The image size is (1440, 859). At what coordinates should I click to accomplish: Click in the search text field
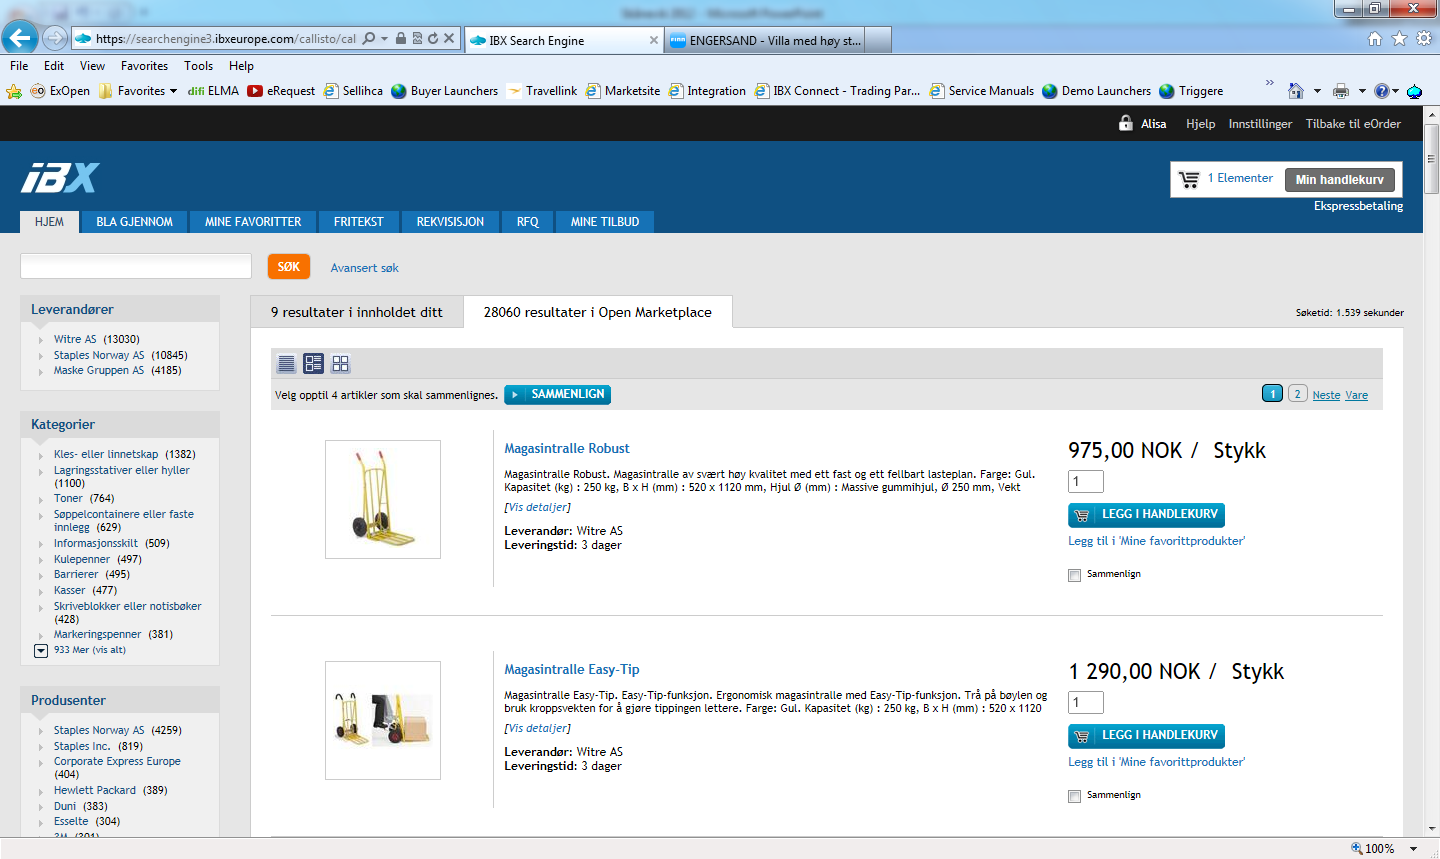point(136,266)
